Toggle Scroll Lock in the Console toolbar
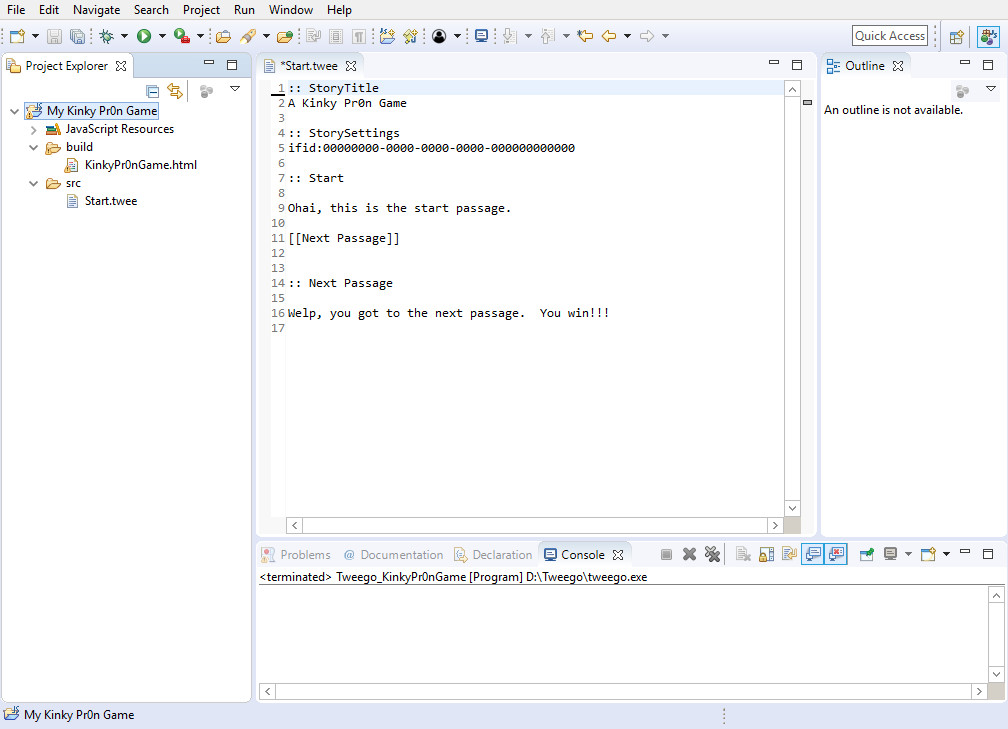 [x=766, y=554]
